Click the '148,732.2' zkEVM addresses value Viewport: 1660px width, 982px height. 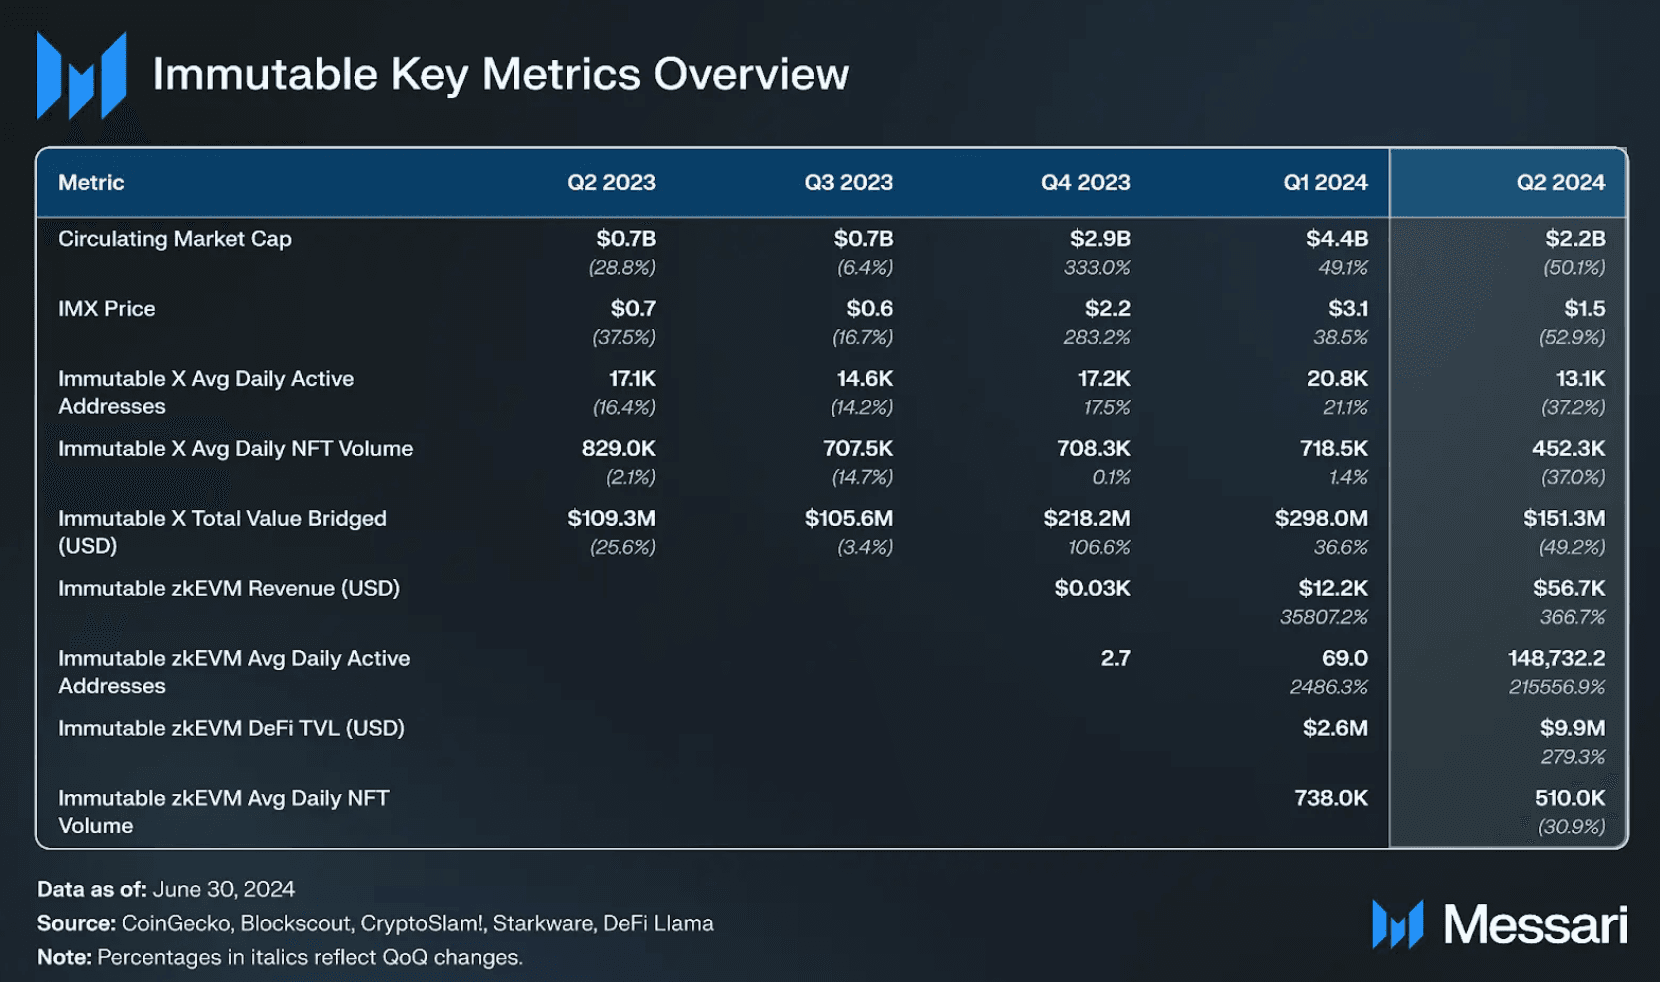pos(1556,658)
